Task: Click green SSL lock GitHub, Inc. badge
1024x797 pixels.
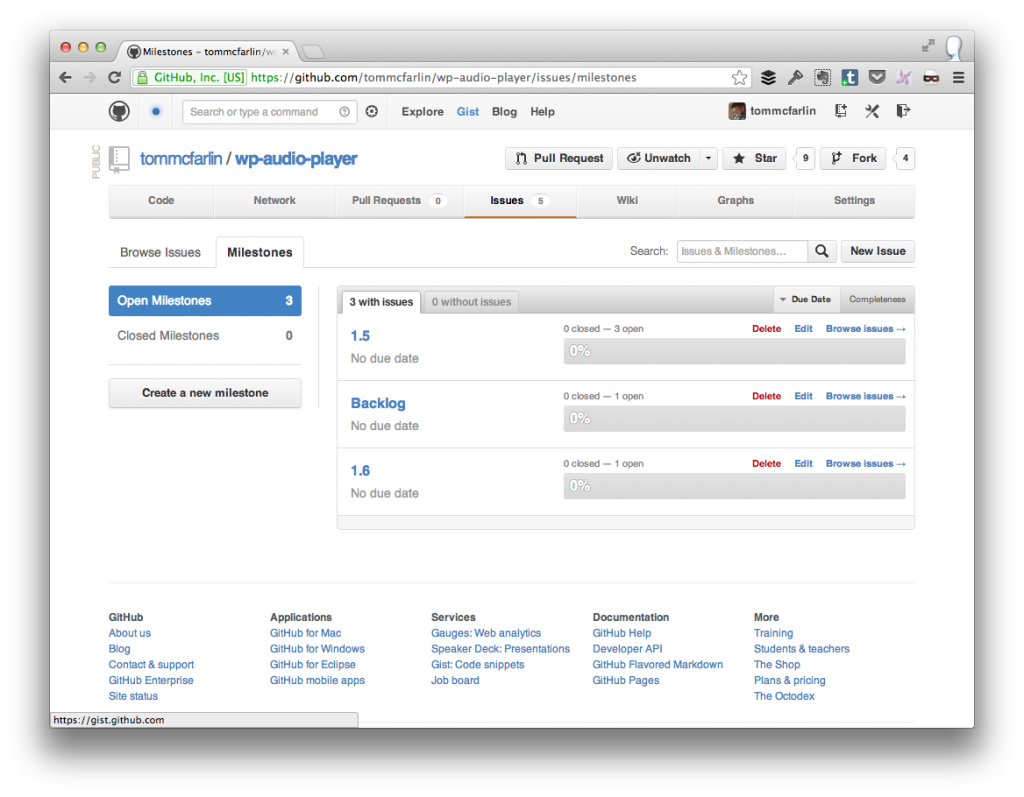Action: [189, 78]
